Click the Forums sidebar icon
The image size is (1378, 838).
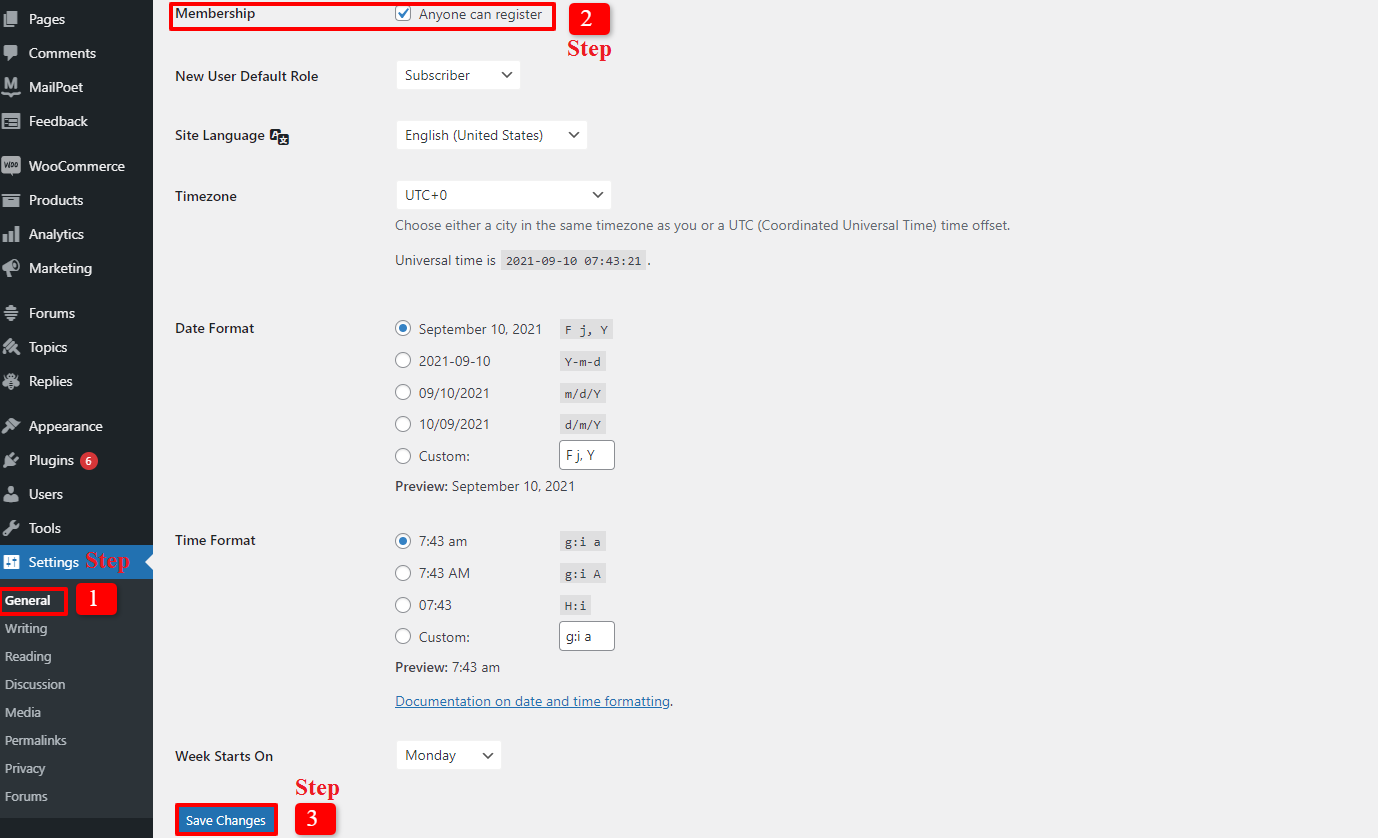click(11, 313)
